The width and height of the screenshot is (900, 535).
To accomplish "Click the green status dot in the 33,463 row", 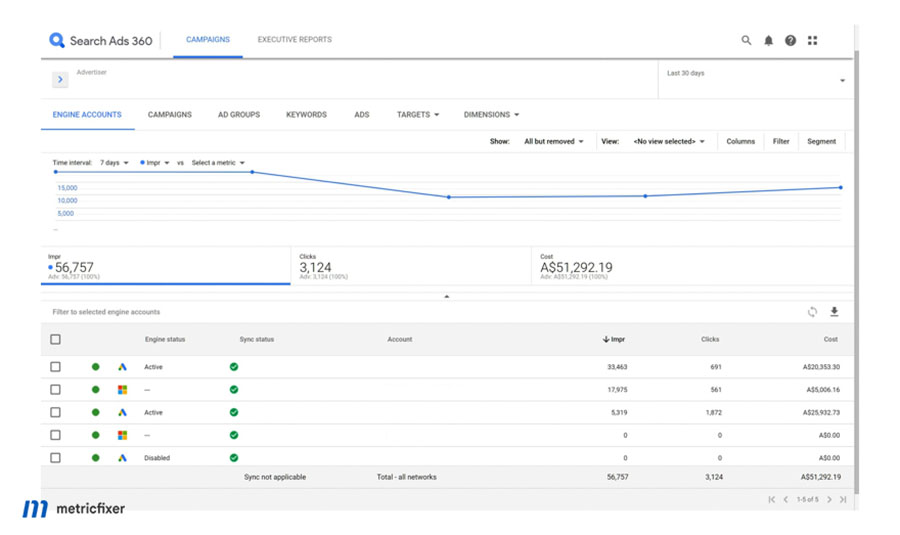I will [x=95, y=367].
